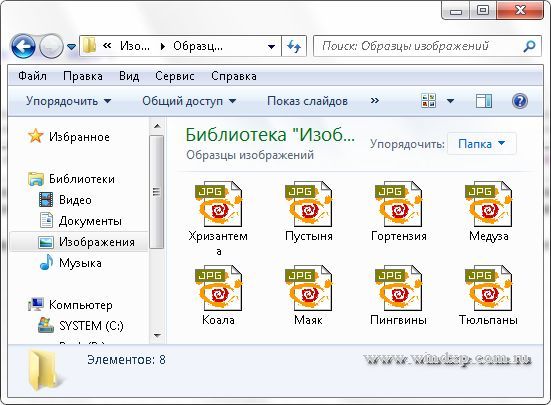Click the Элементов: 8 status text
Image resolution: width=551 pixels, height=405 pixels.
[126, 360]
